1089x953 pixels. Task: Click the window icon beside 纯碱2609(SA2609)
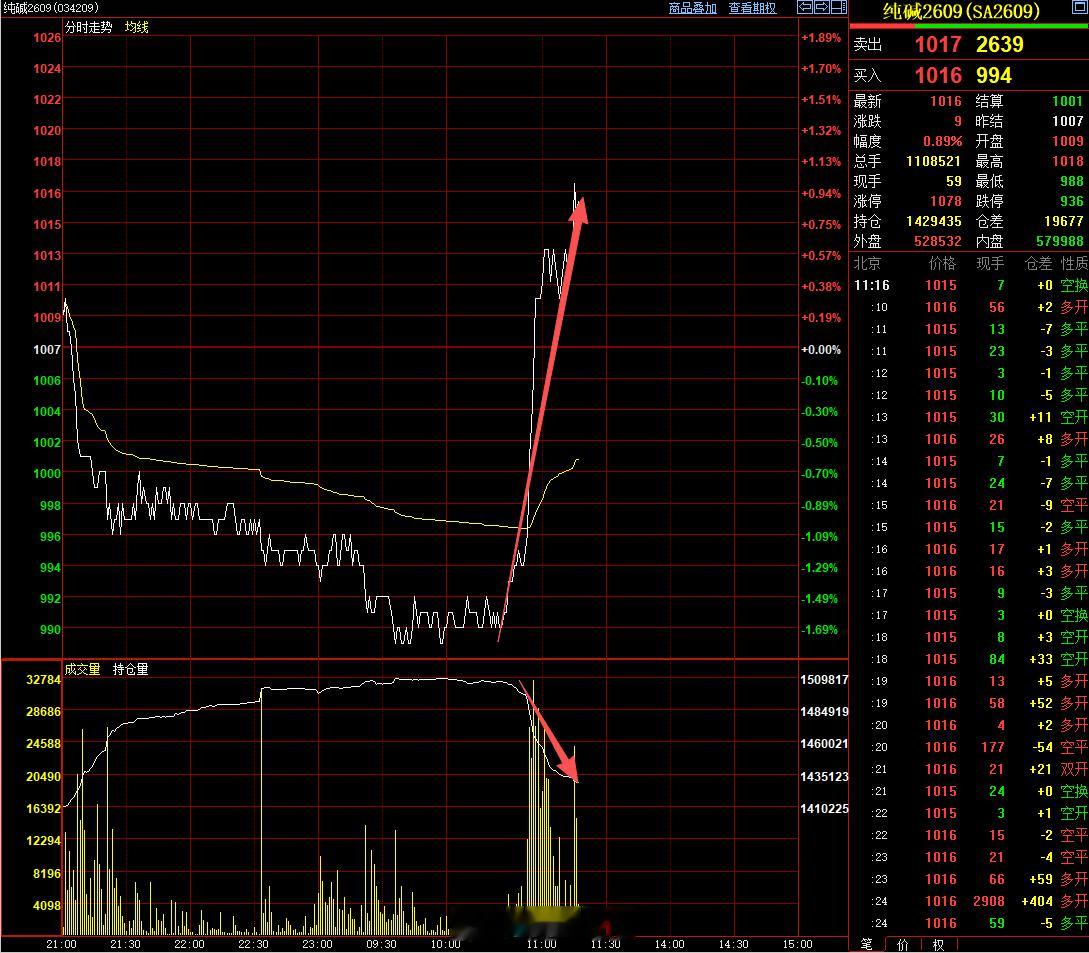[1080, 8]
